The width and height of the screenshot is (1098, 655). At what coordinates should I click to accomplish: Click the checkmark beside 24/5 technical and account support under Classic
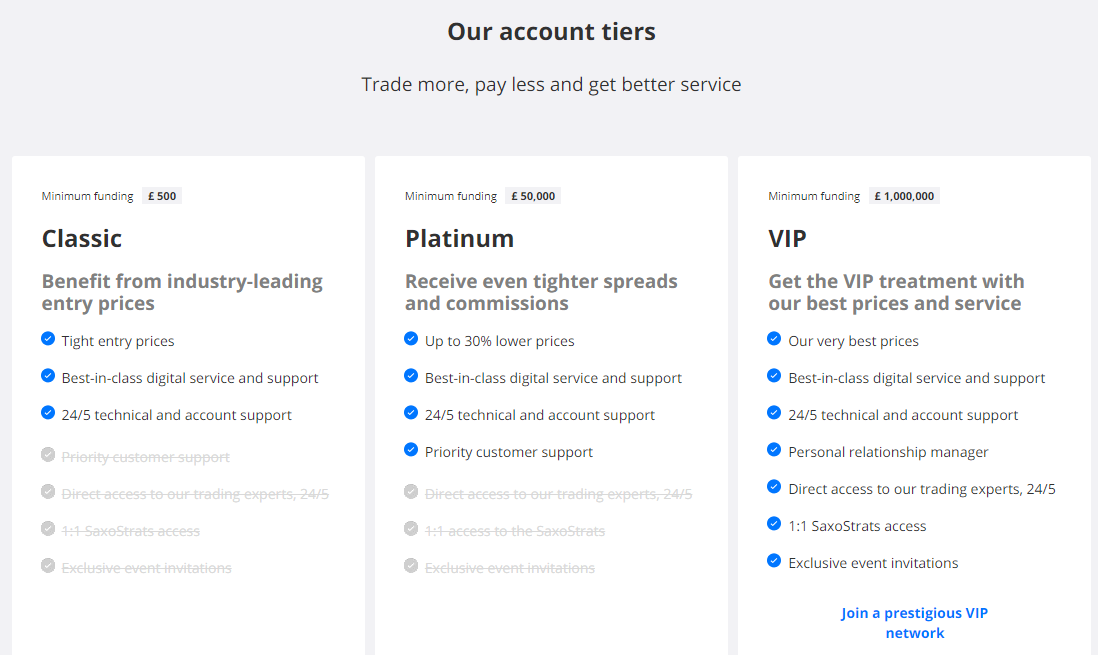coord(47,414)
